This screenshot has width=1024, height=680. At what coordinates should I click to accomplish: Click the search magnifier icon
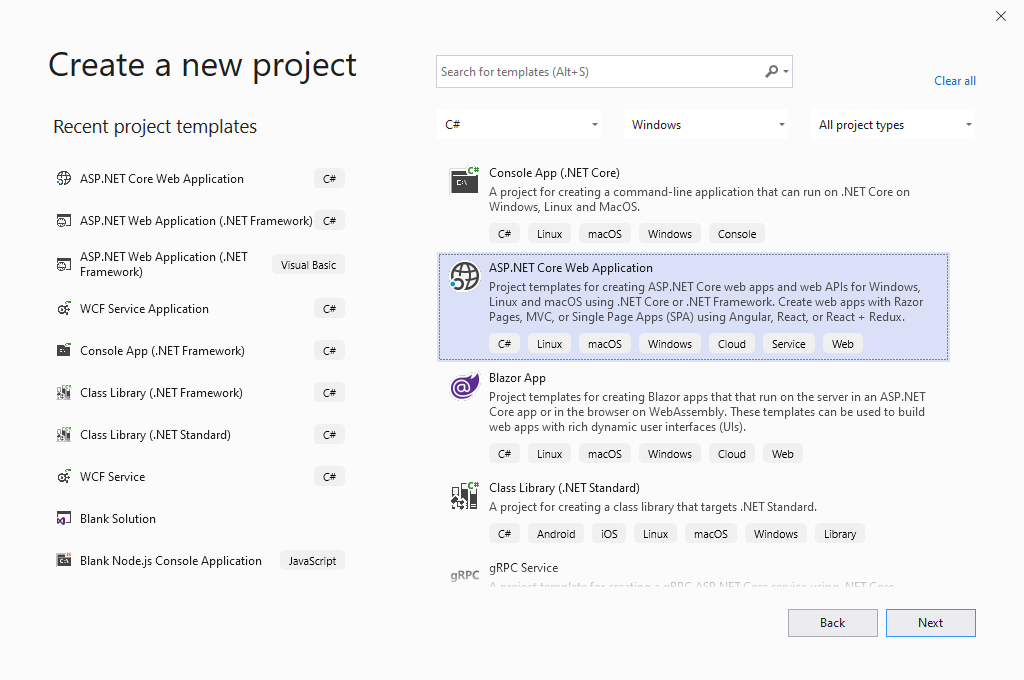[773, 71]
